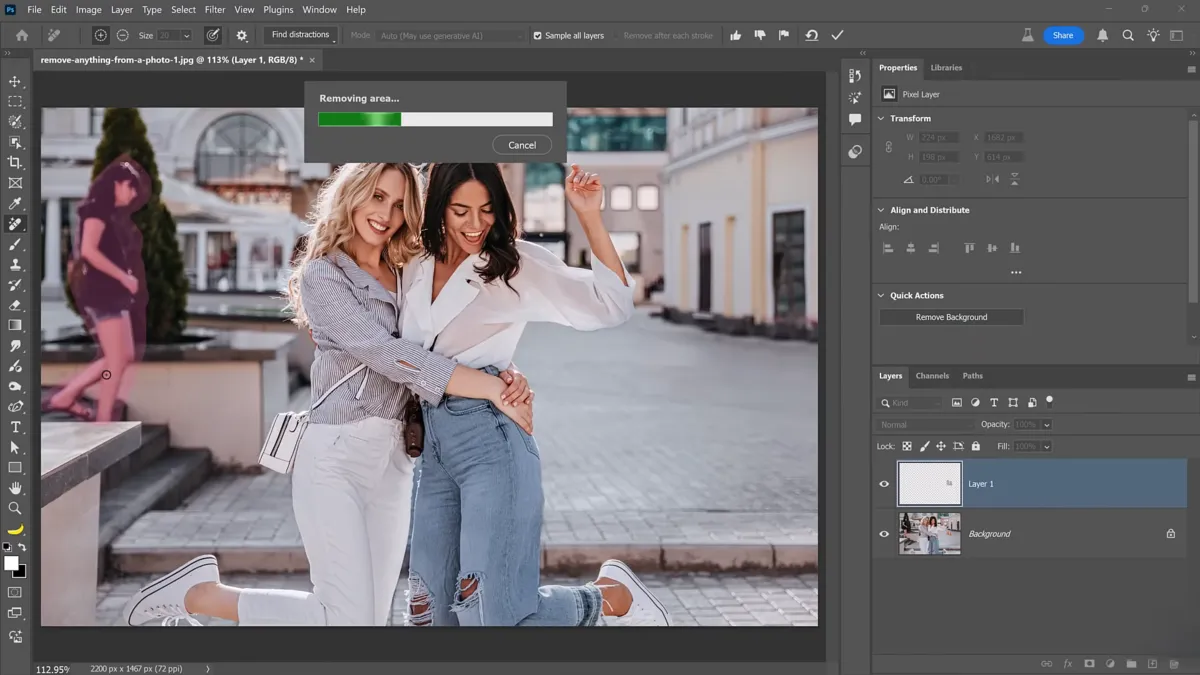The width and height of the screenshot is (1200, 675).
Task: Hide Layer 1 visibility
Action: pos(884,483)
